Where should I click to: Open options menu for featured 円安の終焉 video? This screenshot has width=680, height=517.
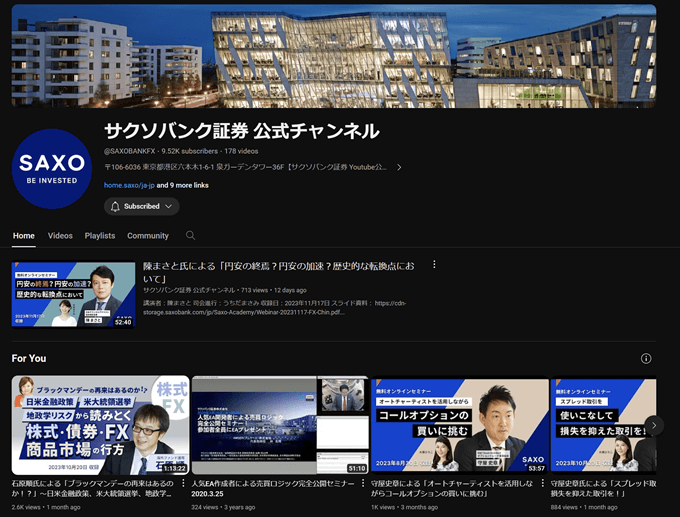coord(434,265)
